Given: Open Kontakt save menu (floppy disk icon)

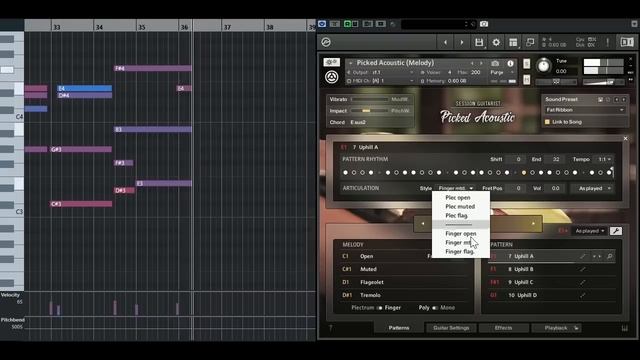Looking at the screenshot, I should 479,42.
